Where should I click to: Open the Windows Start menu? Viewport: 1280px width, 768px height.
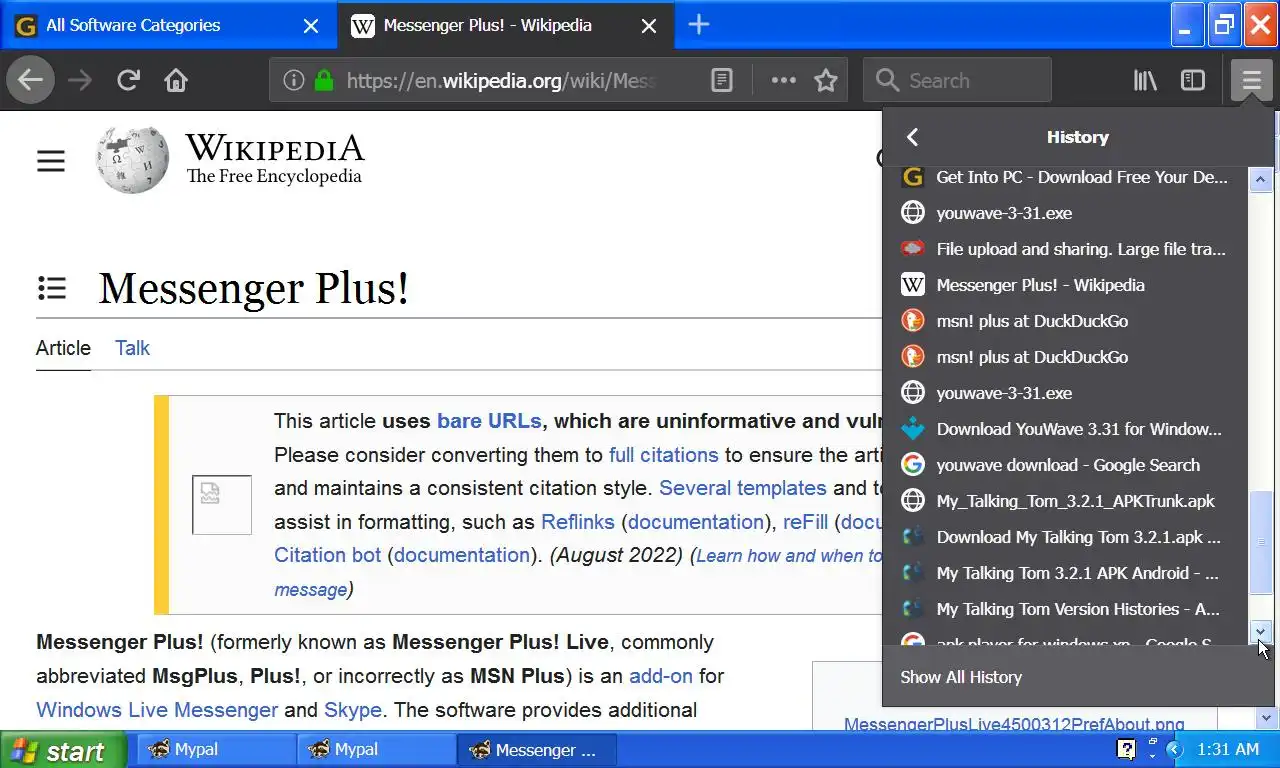tap(63, 750)
